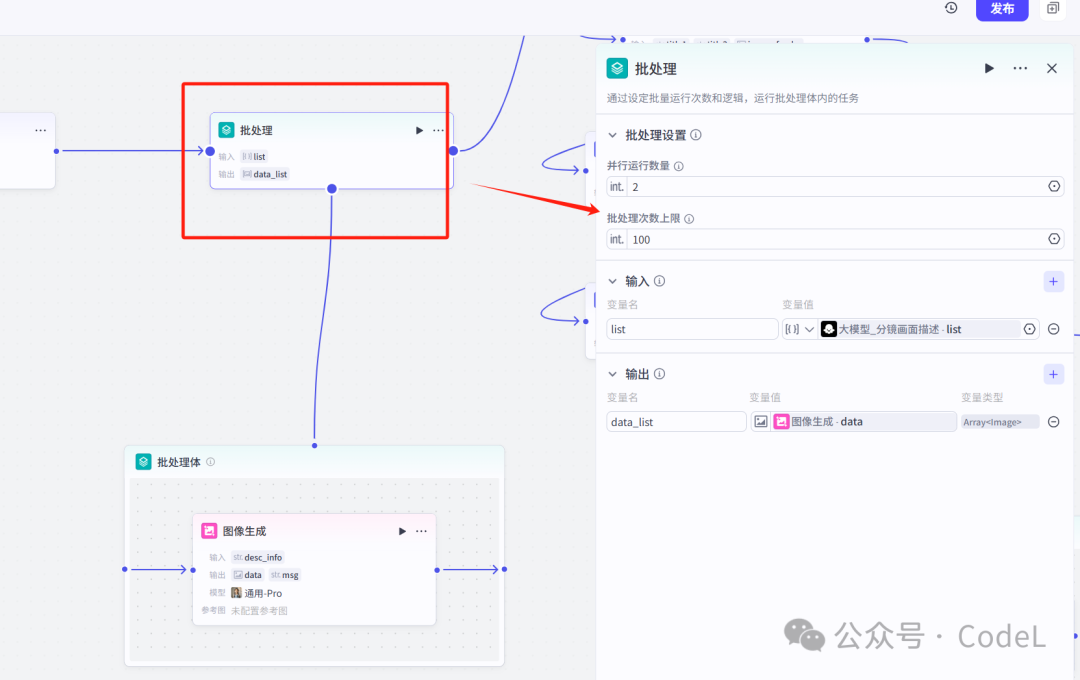
Task: Click the pink 图像生成 node icon
Action: point(209,530)
